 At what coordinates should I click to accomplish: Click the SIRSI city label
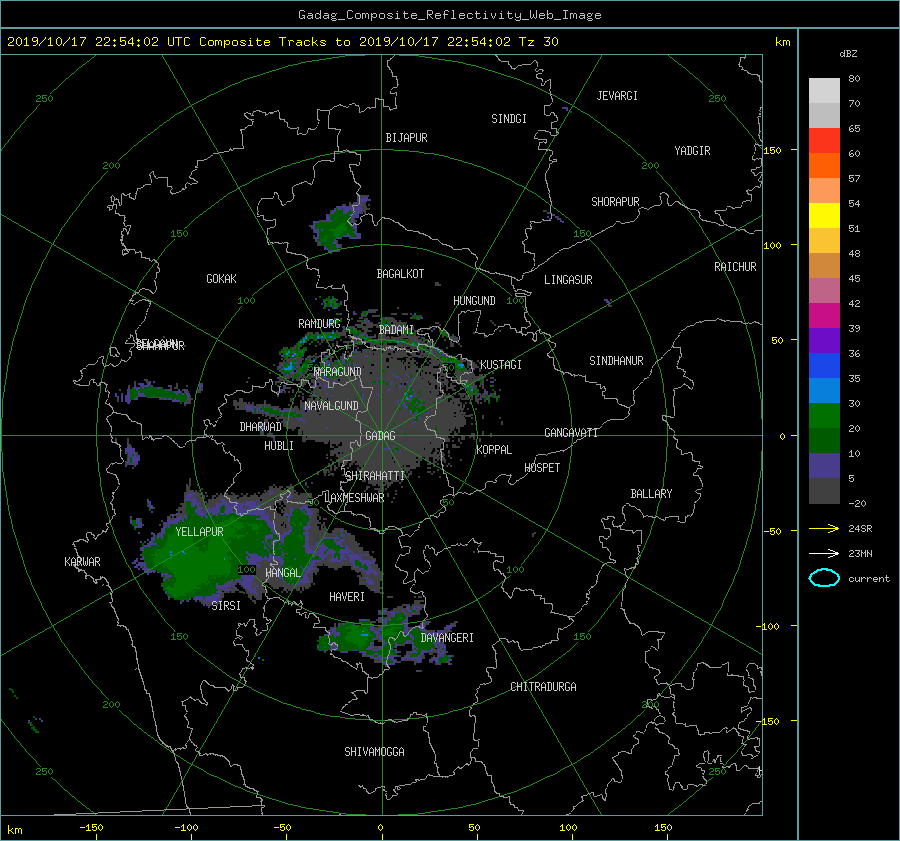pos(226,606)
